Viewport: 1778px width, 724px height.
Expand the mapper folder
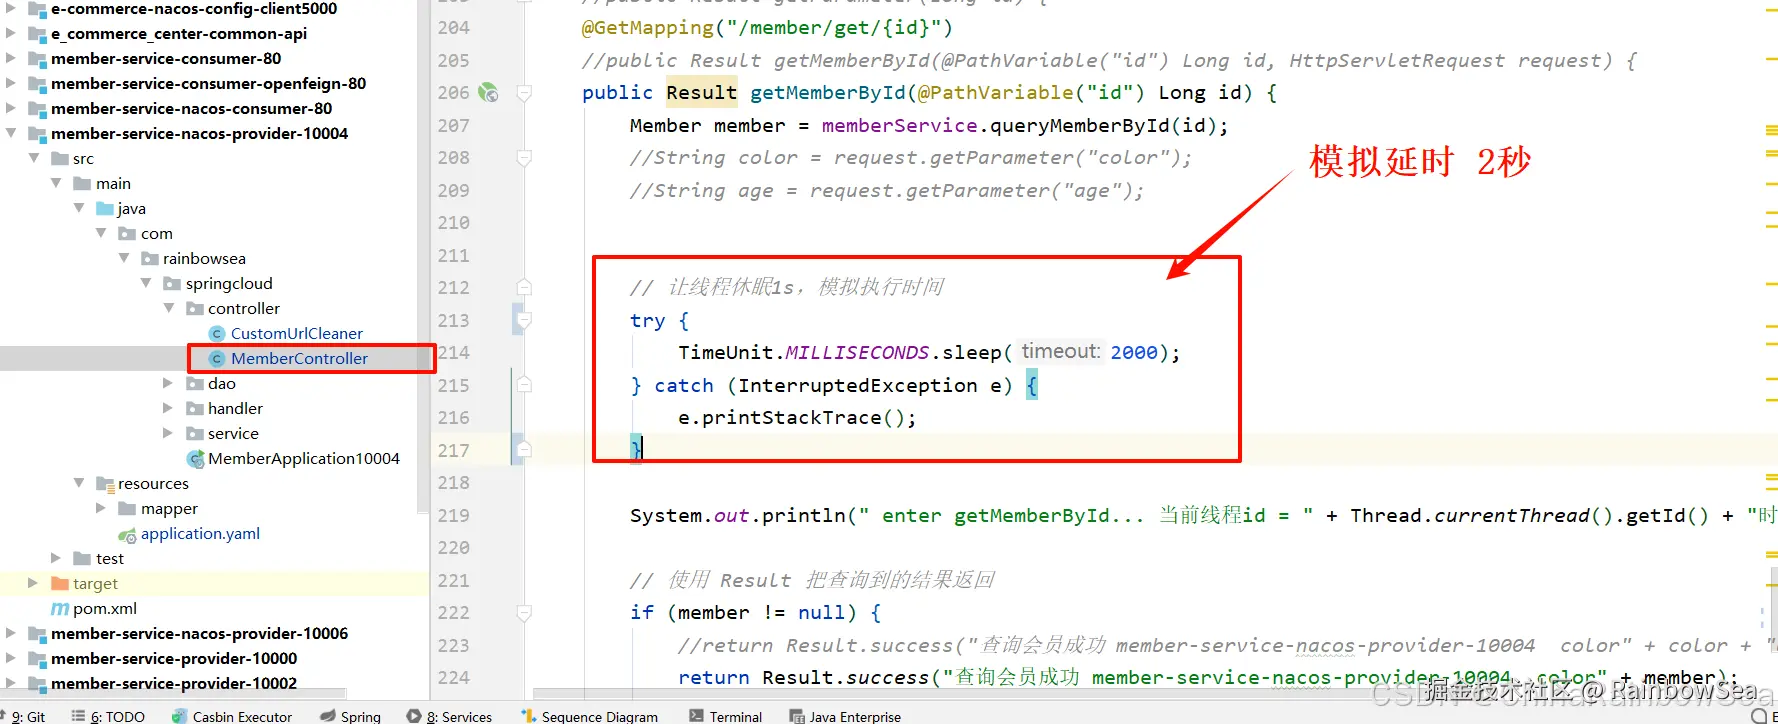click(x=100, y=508)
